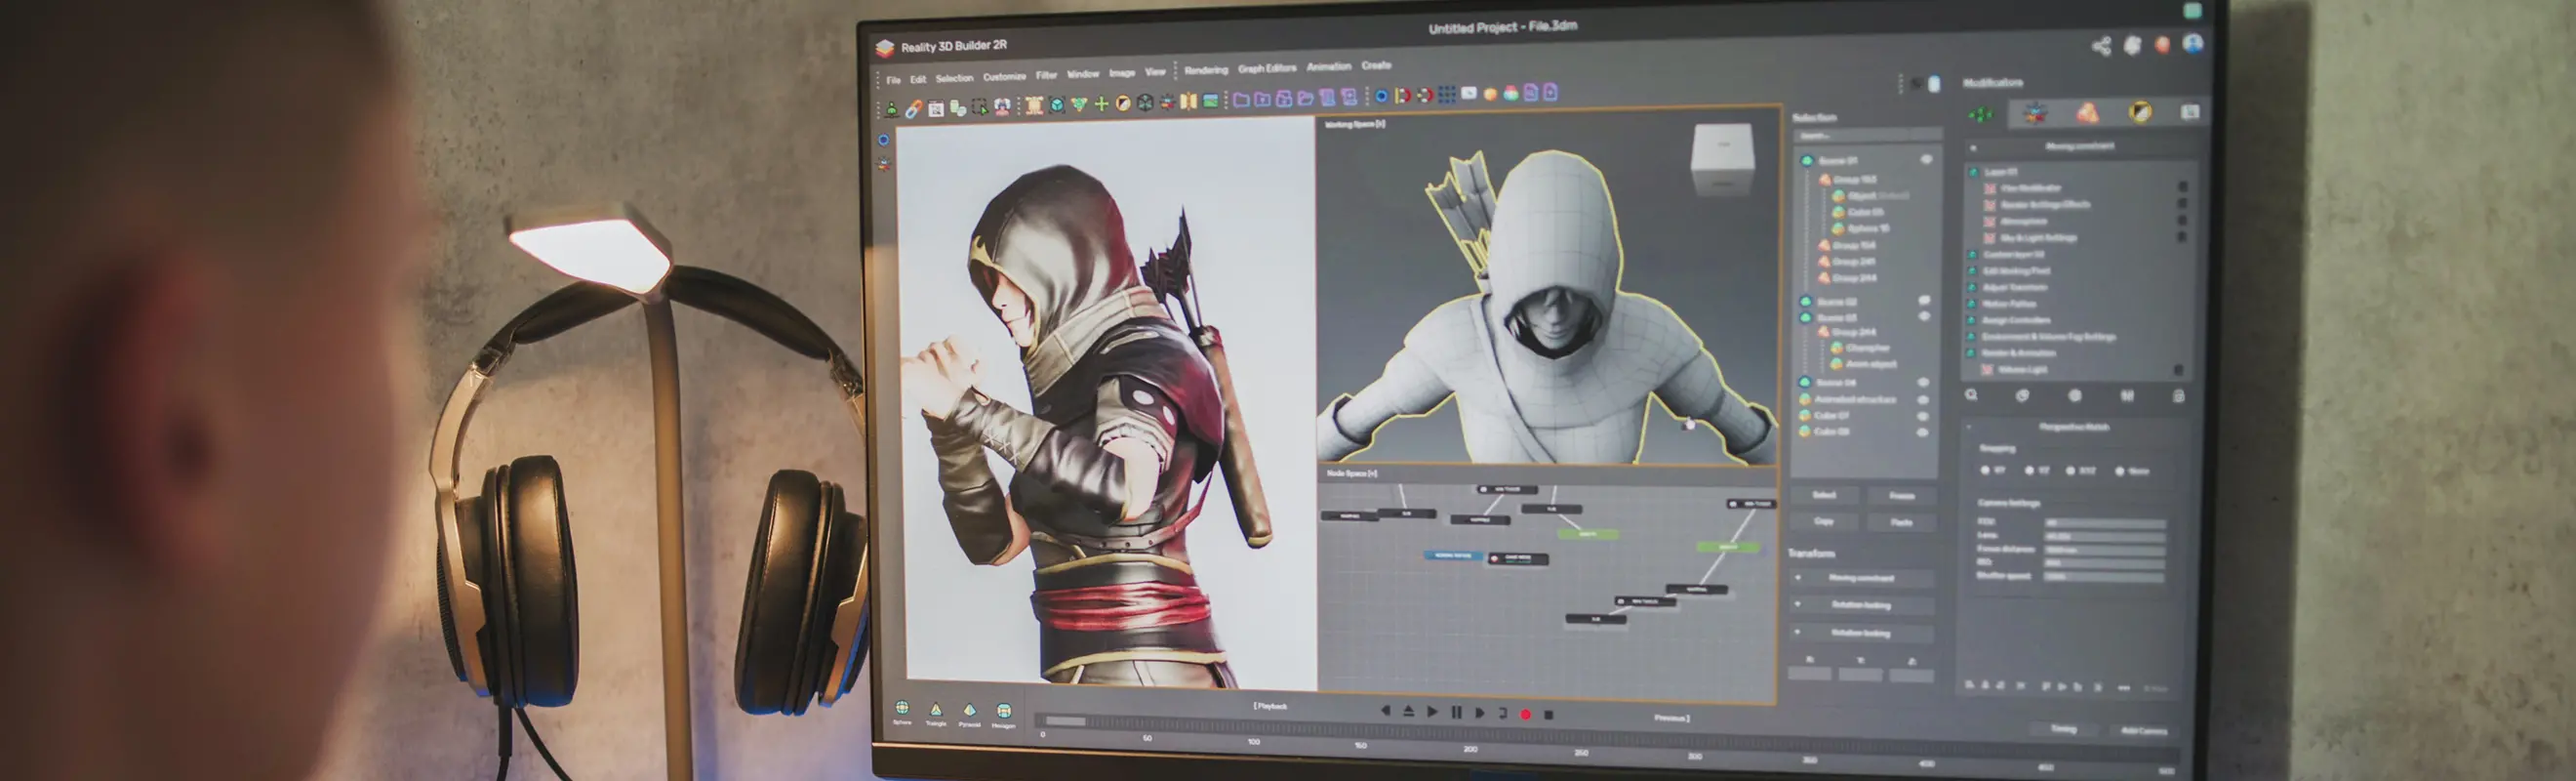Adjust the FOV camera setting bar
2576x781 pixels.
[2104, 523]
